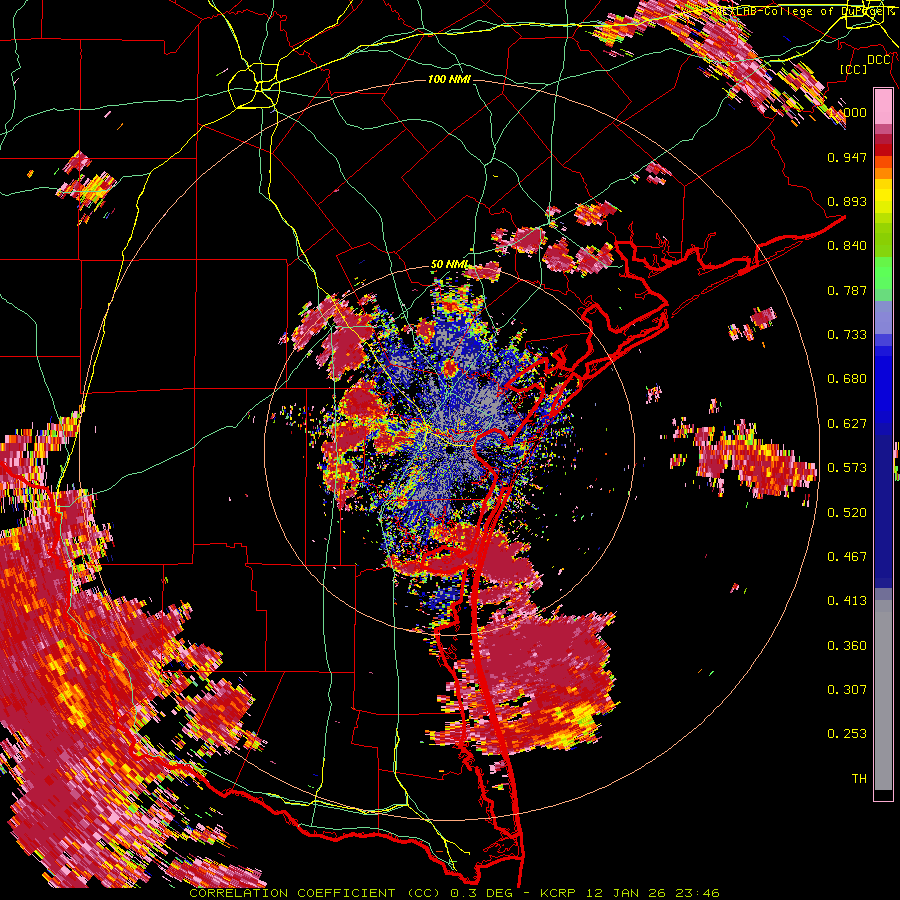Click the 0.787 color scale value
This screenshot has width=900, height=900.
pos(847,290)
